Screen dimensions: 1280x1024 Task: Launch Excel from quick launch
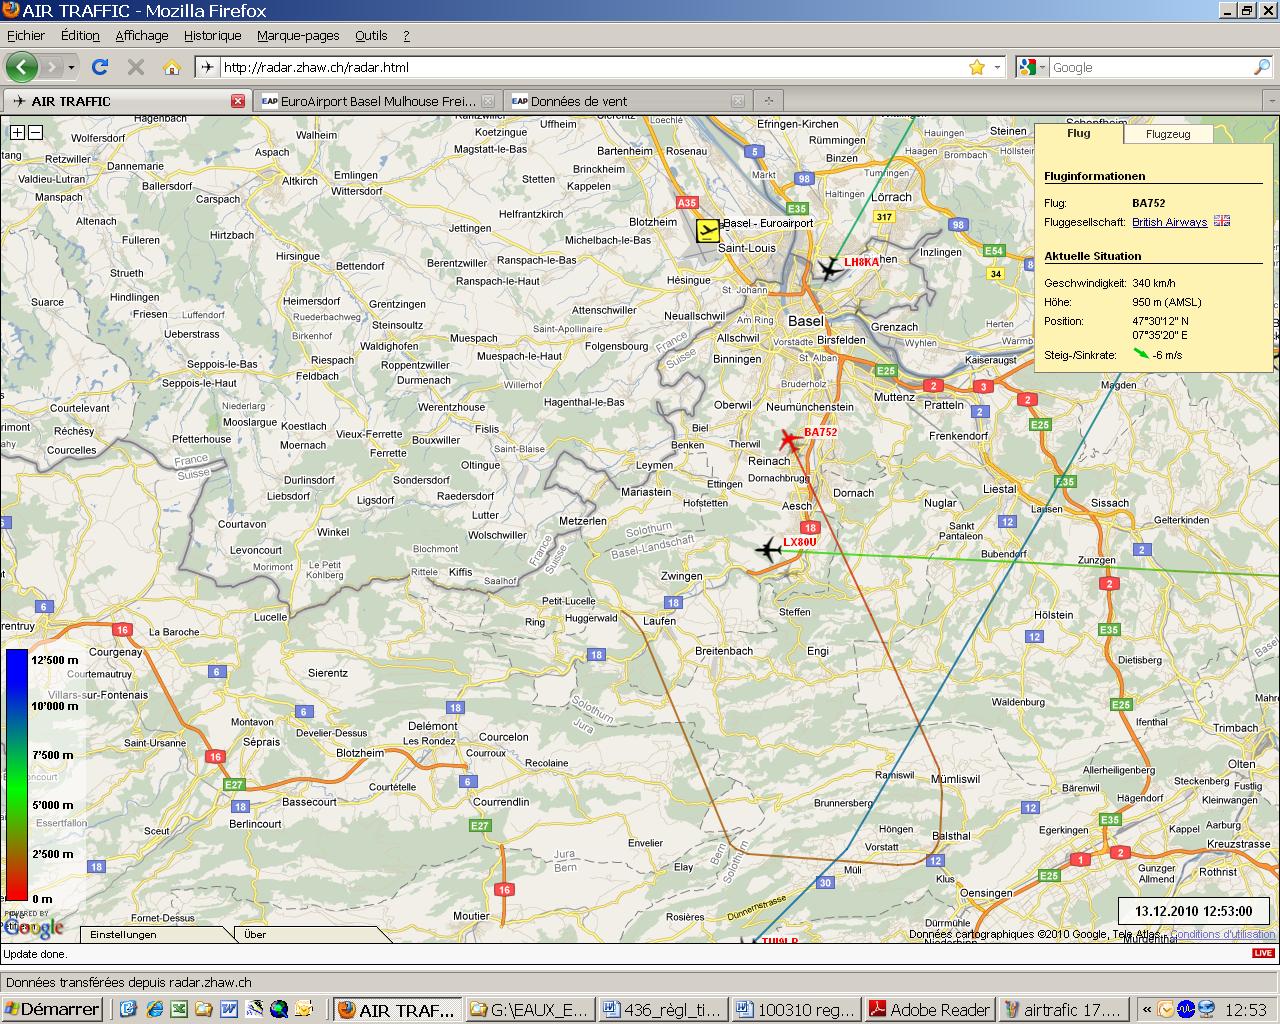pyautogui.click(x=178, y=1009)
